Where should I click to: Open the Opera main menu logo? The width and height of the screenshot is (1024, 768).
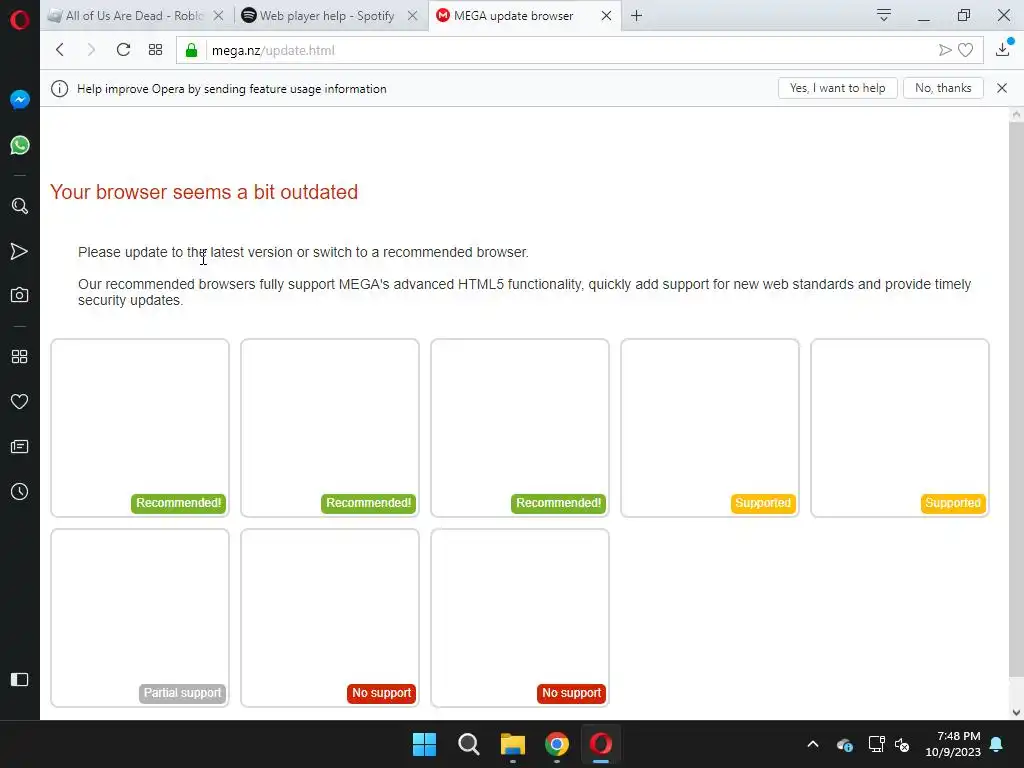(20, 20)
